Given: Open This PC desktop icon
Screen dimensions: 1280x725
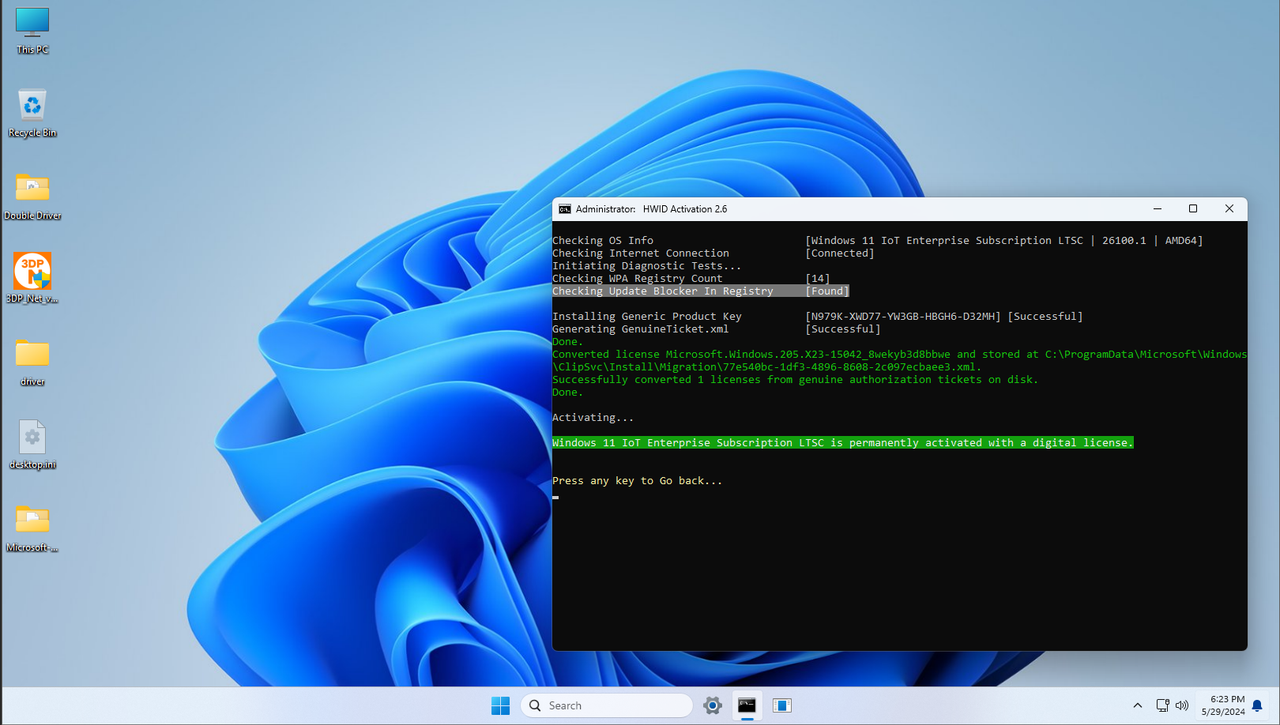Looking at the screenshot, I should (32, 31).
